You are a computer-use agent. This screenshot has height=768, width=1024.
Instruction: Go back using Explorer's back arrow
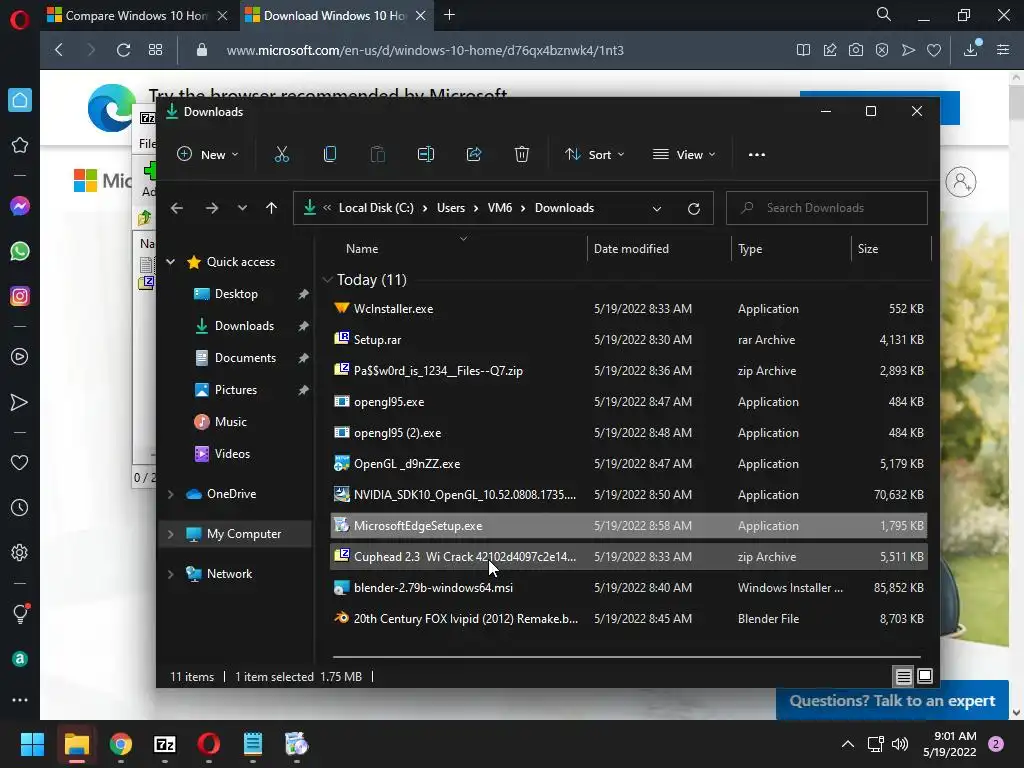(176, 208)
